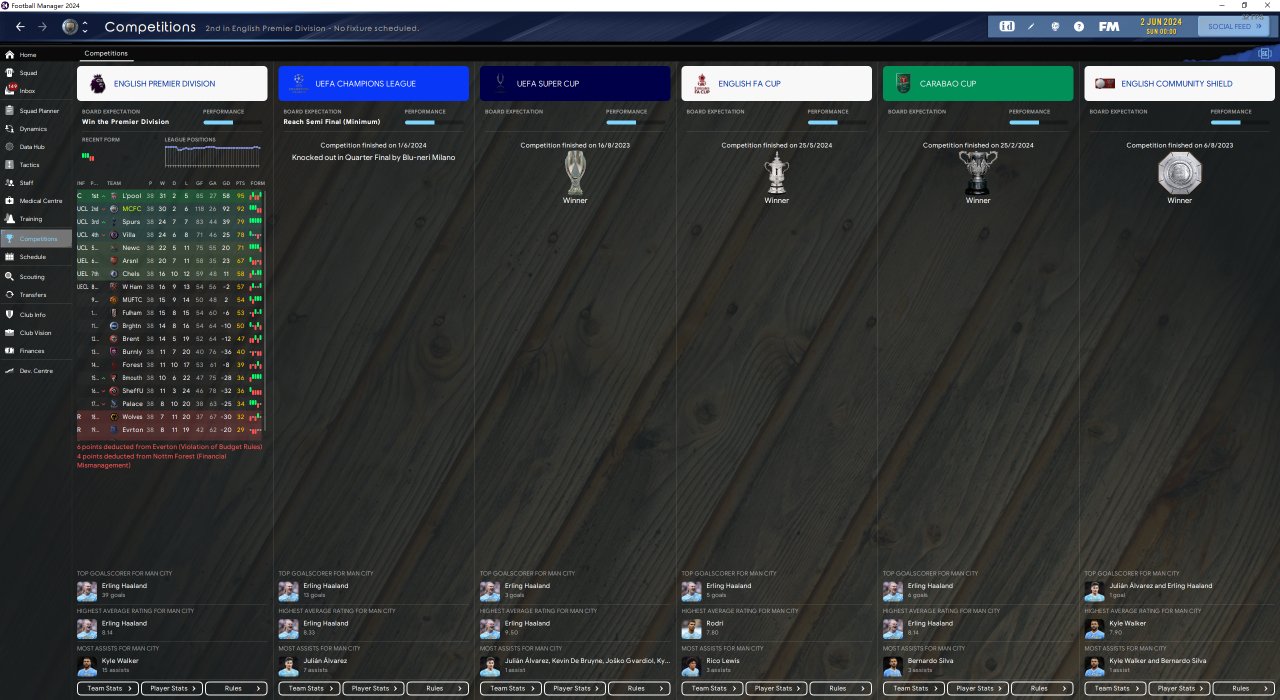This screenshot has height=700, width=1280.
Task: Click the Man City club badge in header
Action: tap(69, 27)
